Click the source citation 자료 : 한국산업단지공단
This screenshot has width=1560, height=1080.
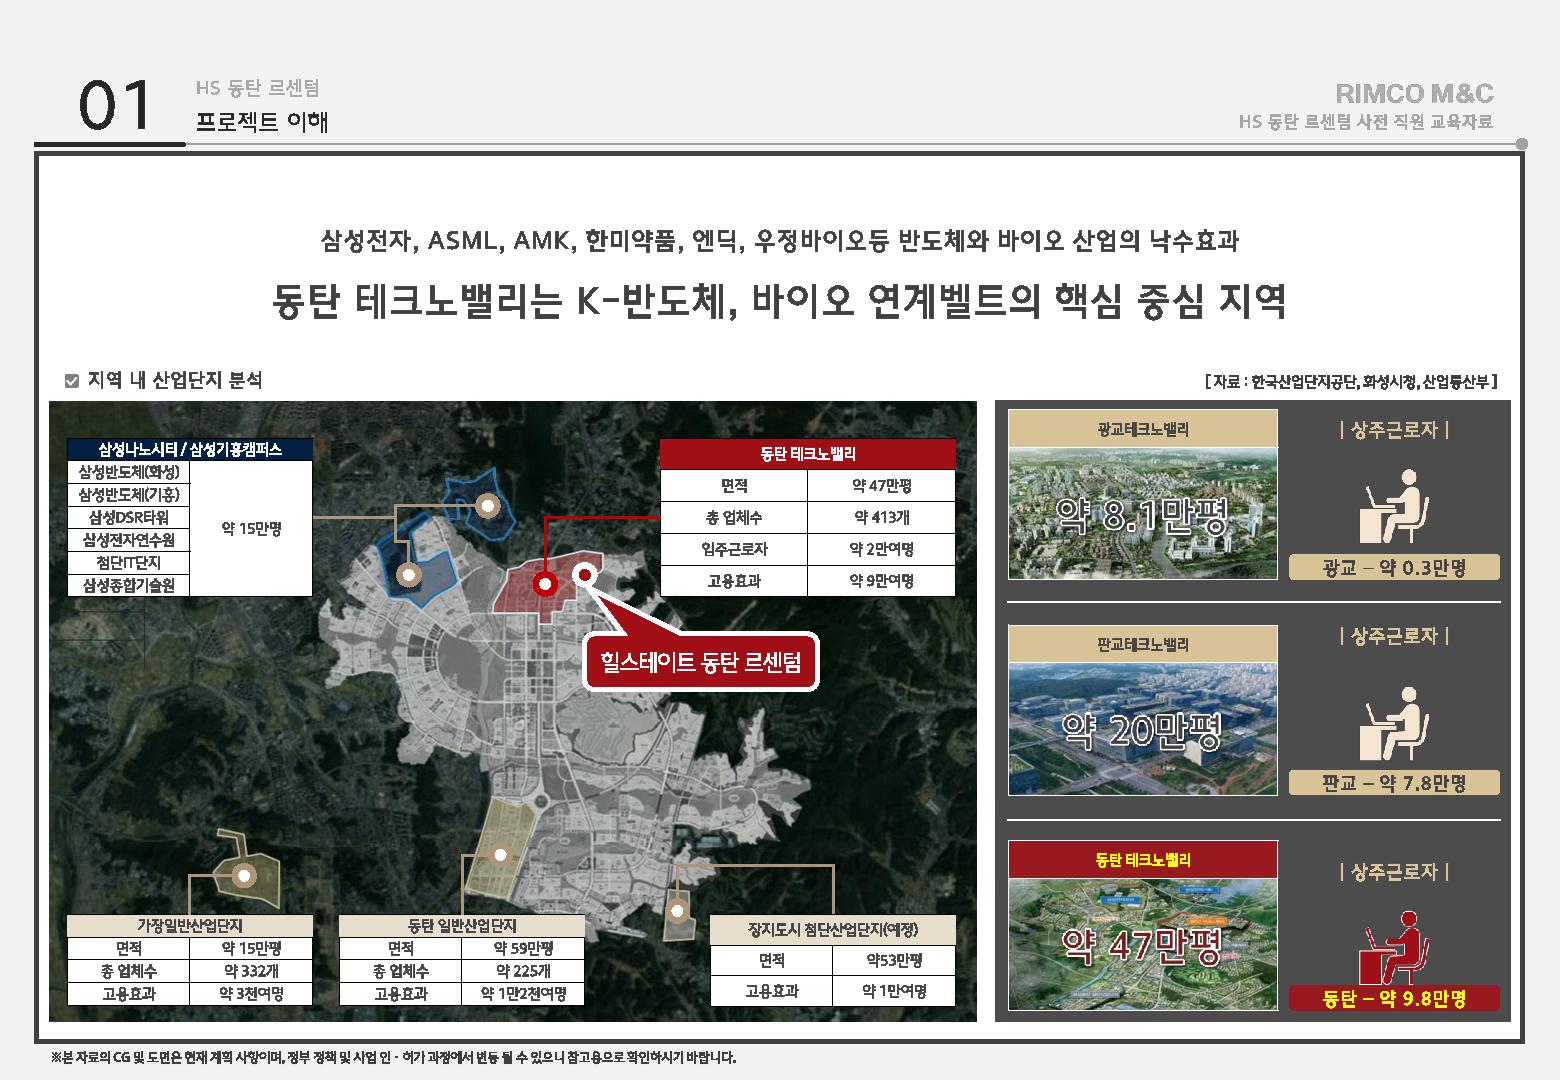(x=1352, y=382)
